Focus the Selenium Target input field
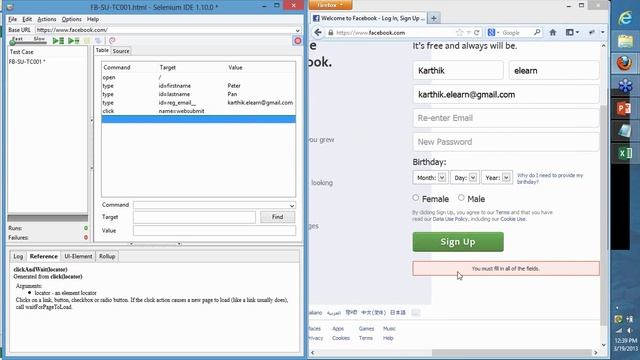The width and height of the screenshot is (640, 360). [194, 217]
